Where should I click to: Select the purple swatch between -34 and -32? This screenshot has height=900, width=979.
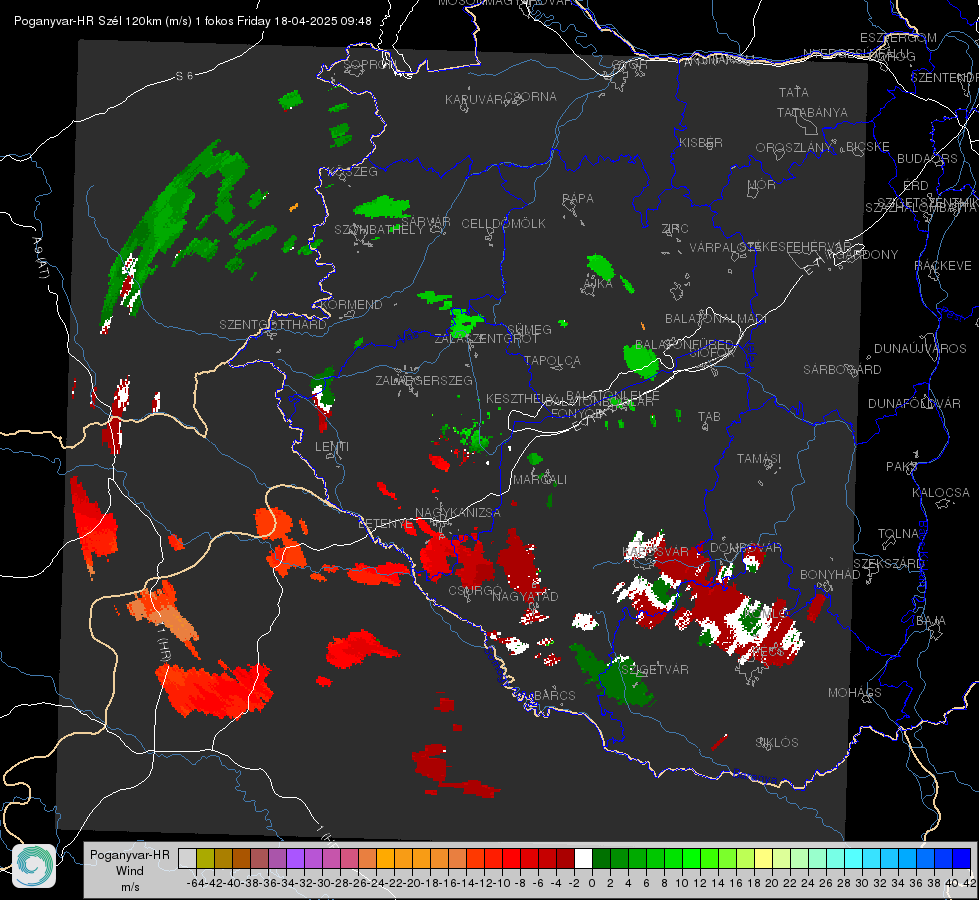[295, 859]
